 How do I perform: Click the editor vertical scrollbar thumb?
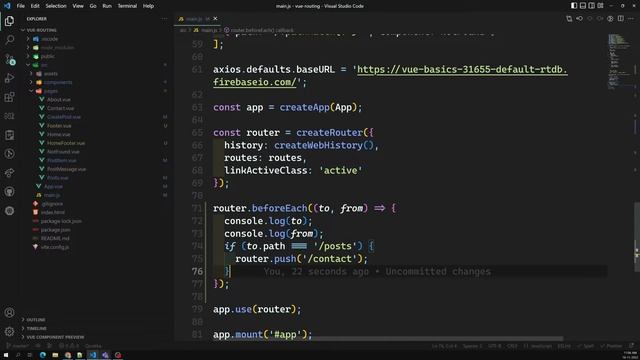pyautogui.click(x=637, y=237)
